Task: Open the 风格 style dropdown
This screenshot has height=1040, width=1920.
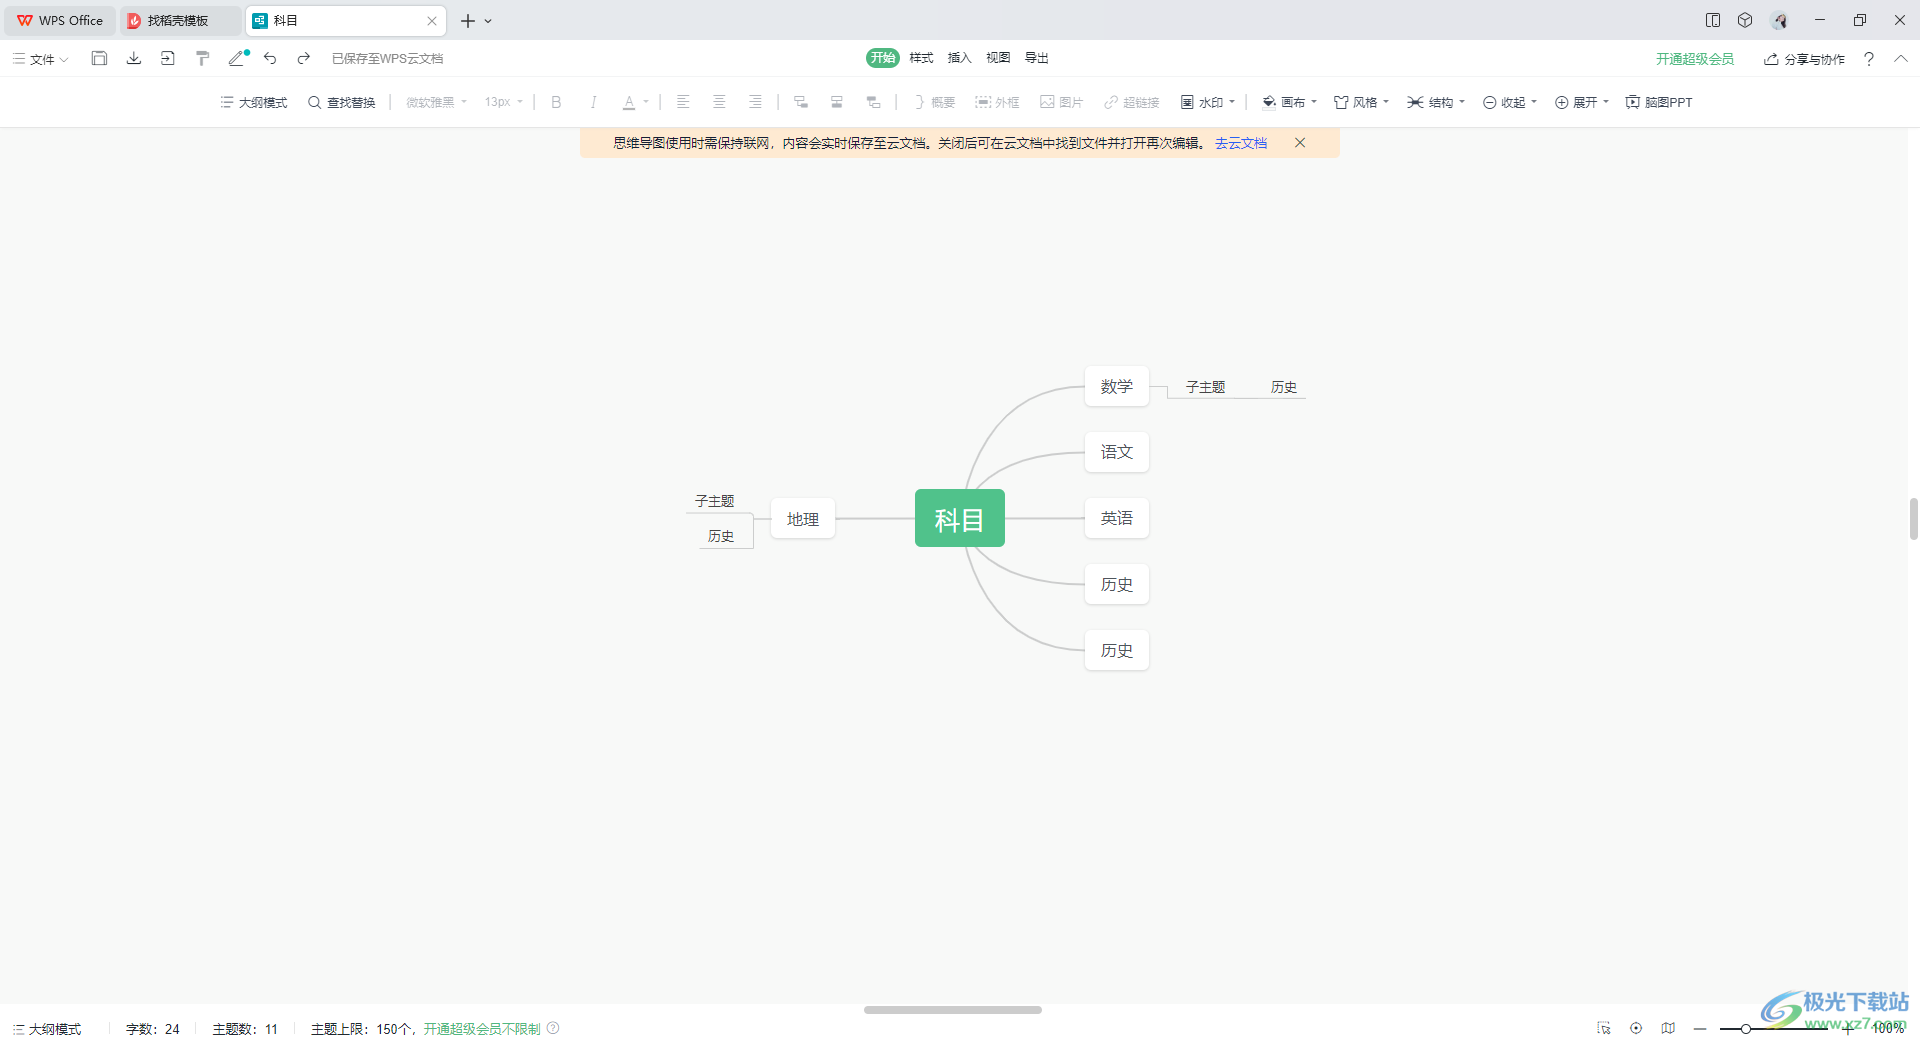Action: click(x=1362, y=102)
